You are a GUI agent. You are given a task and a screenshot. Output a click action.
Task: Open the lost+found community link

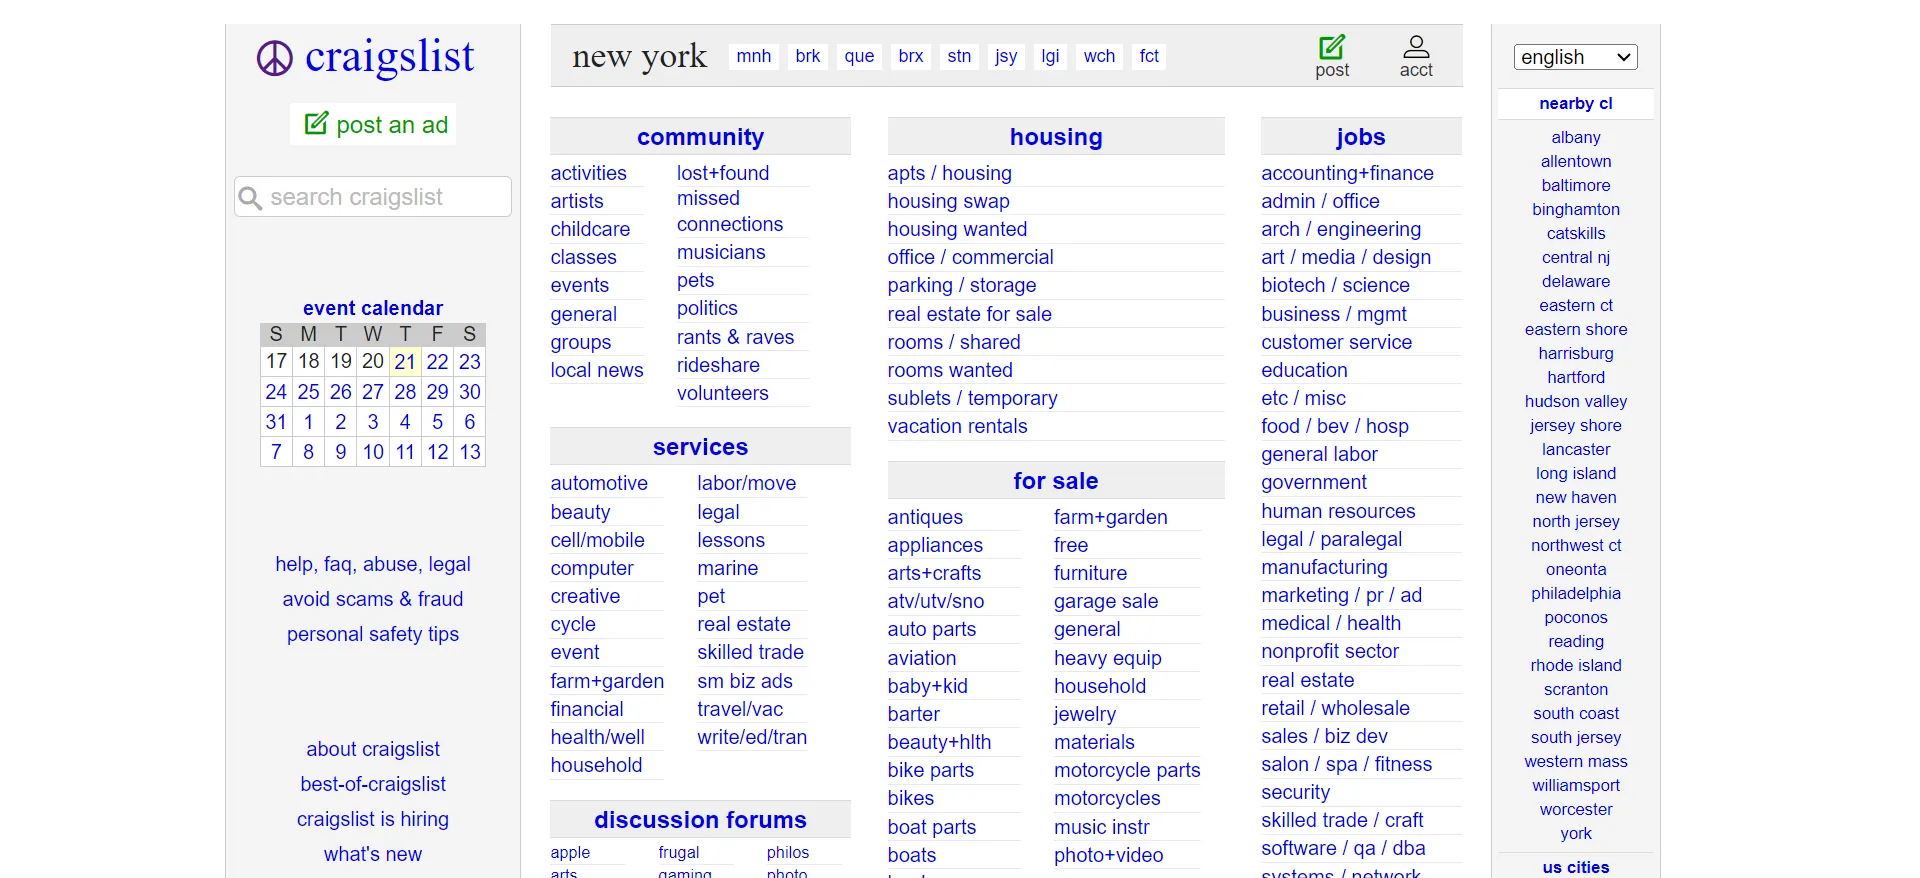pos(723,173)
